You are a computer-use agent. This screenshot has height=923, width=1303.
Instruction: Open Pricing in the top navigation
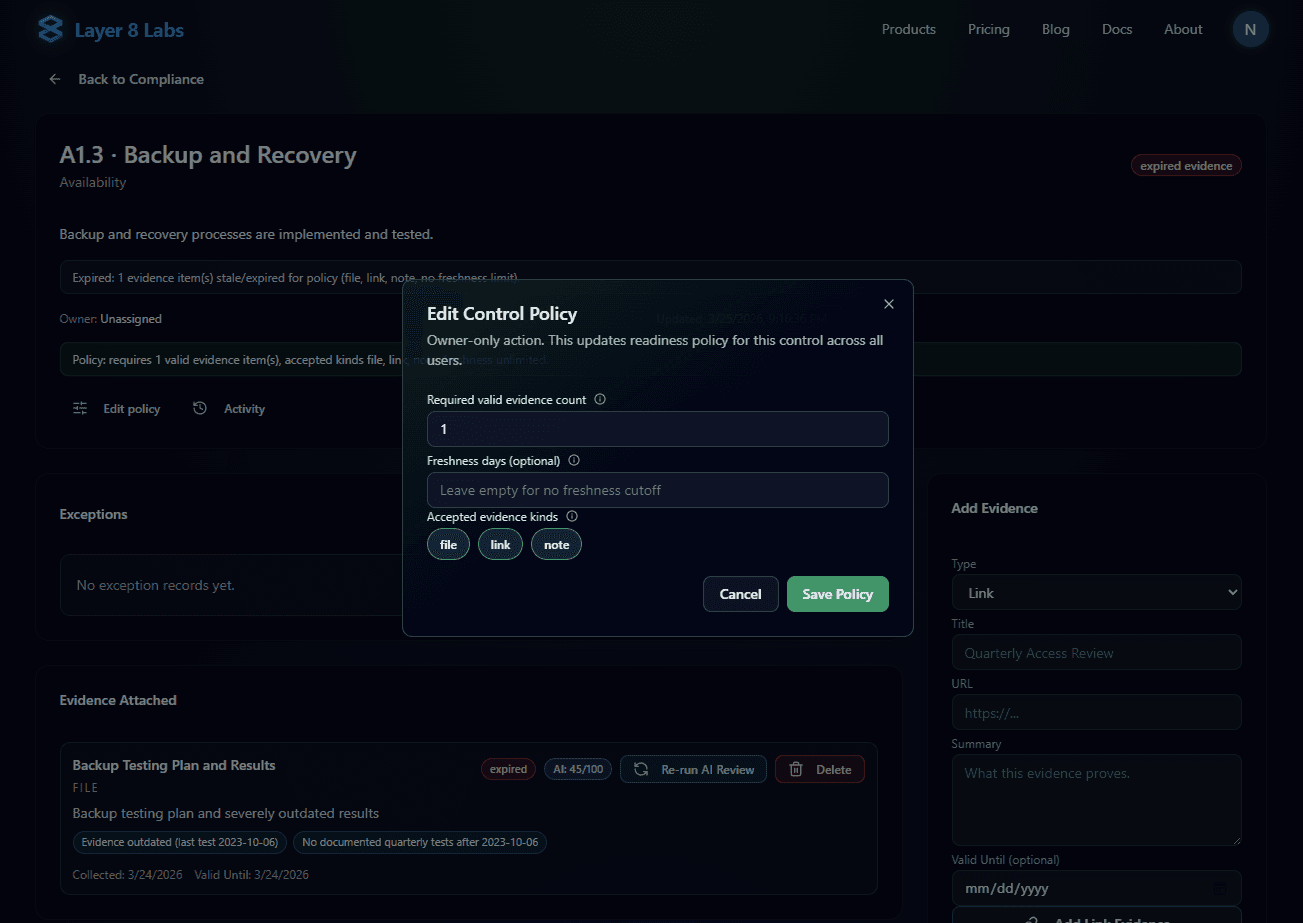coord(989,29)
